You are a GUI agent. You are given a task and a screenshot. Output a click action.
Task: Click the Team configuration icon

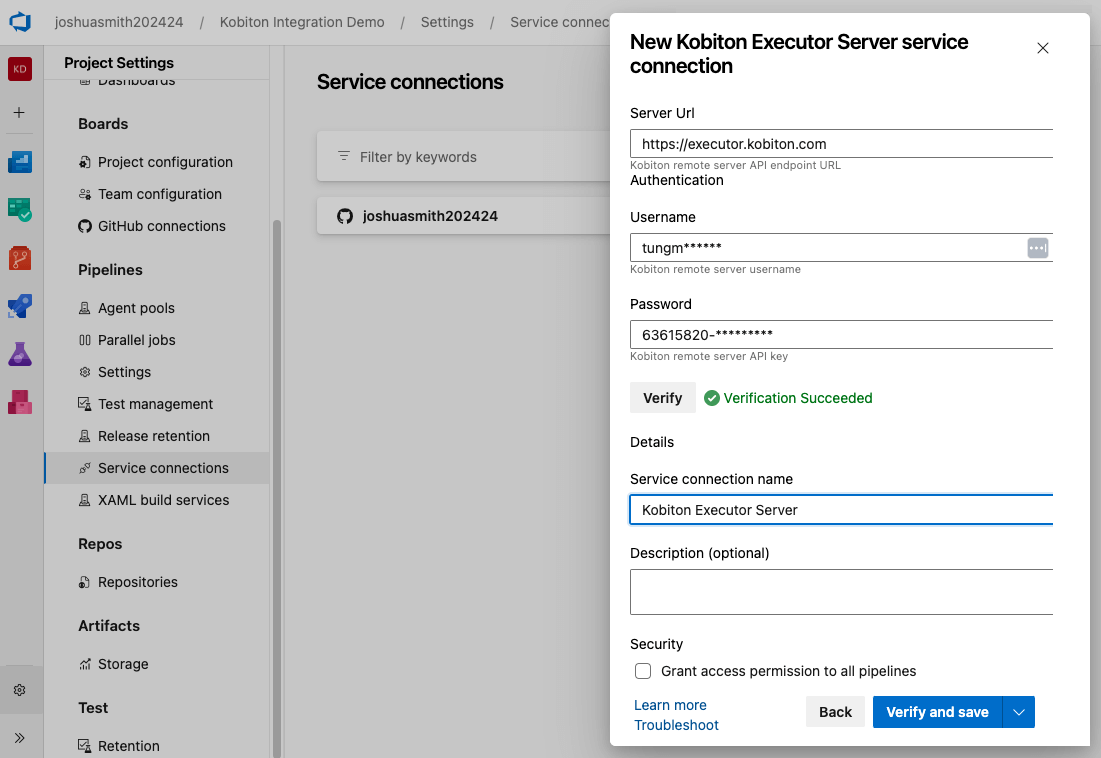click(x=85, y=194)
